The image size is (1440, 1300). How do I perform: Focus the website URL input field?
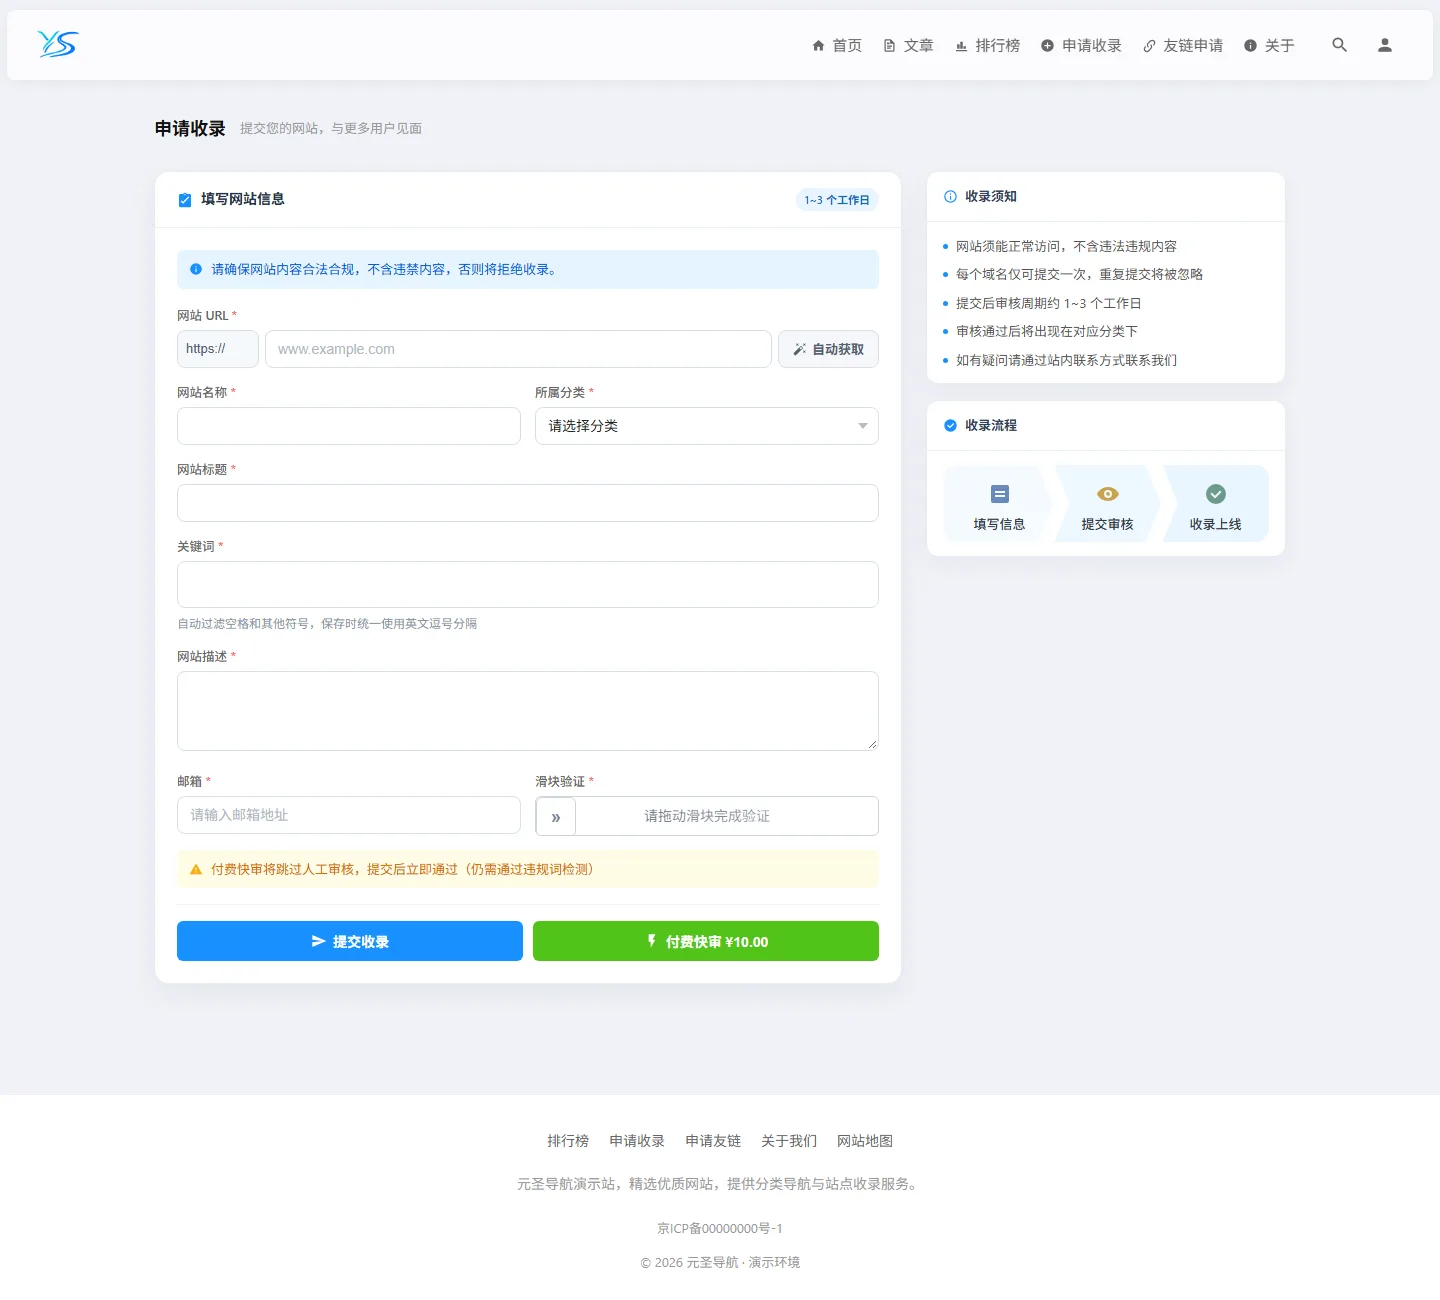tap(518, 349)
